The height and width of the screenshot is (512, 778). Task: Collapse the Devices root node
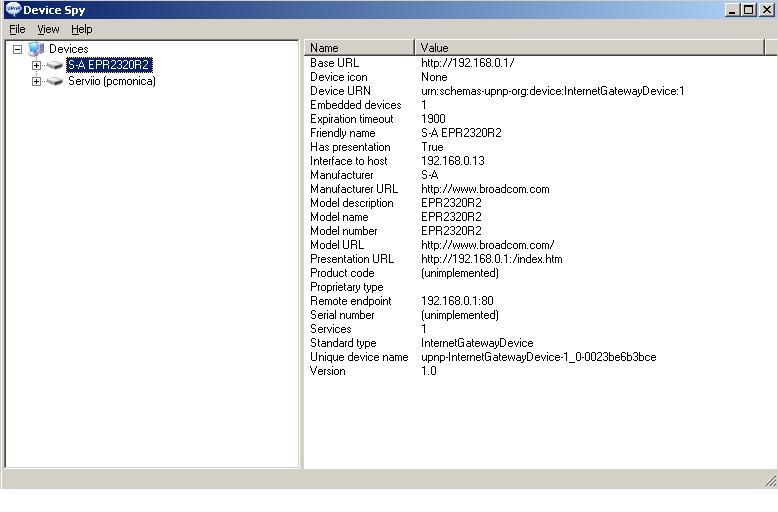point(17,49)
